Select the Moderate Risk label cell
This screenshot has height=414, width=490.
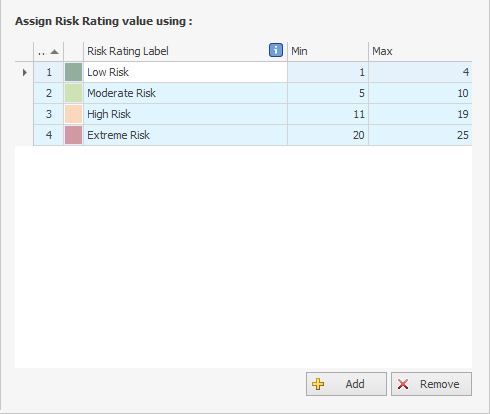pos(185,93)
